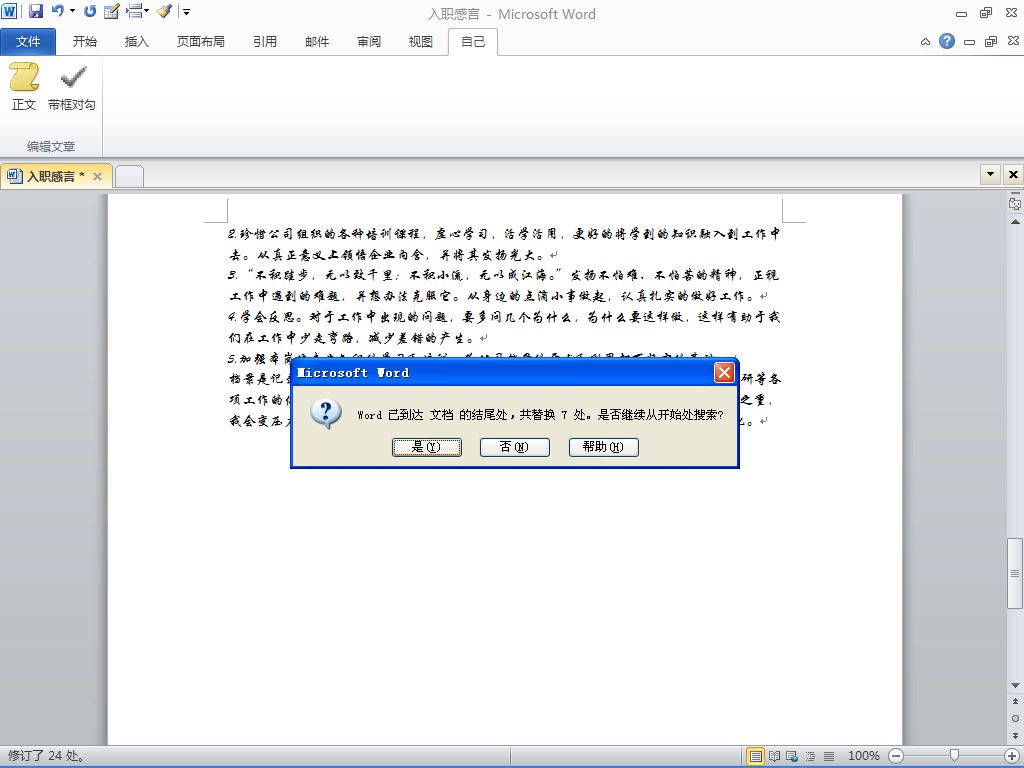Toggle the ruler icon above vertical scrollbar
The width and height of the screenshot is (1024, 768).
(x=1015, y=202)
